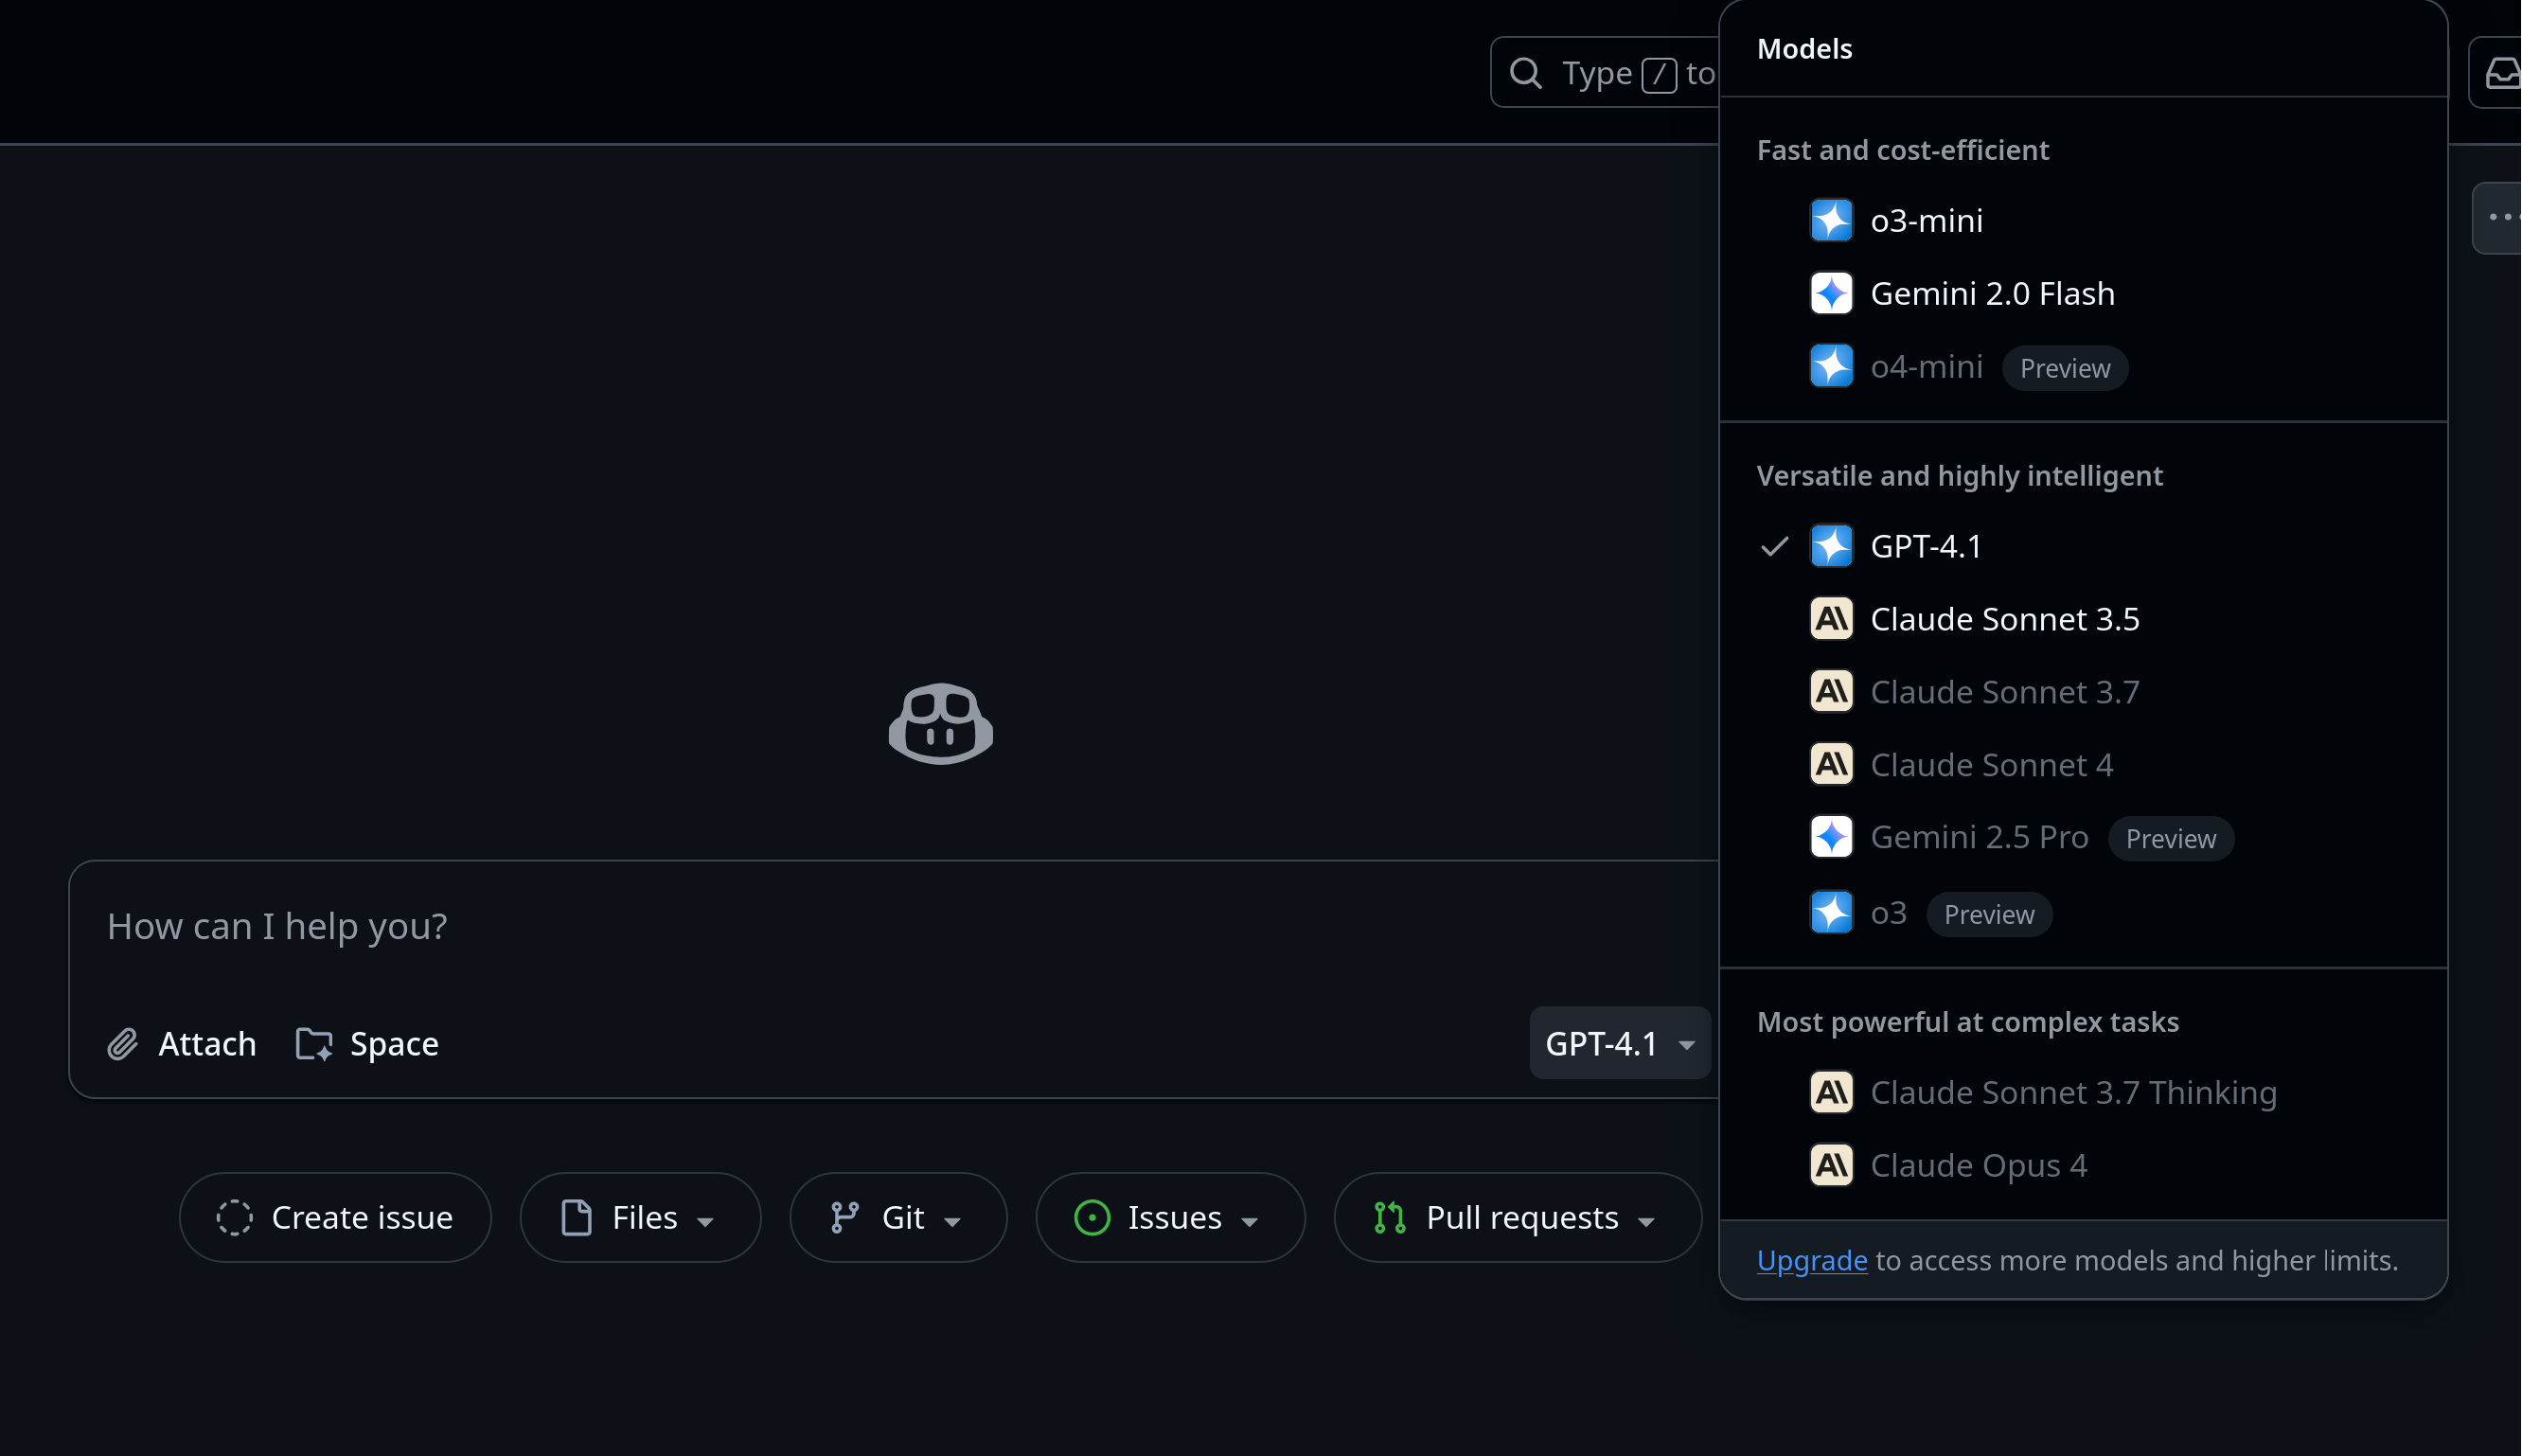
Task: Click the Issues button label
Action: point(1174,1218)
